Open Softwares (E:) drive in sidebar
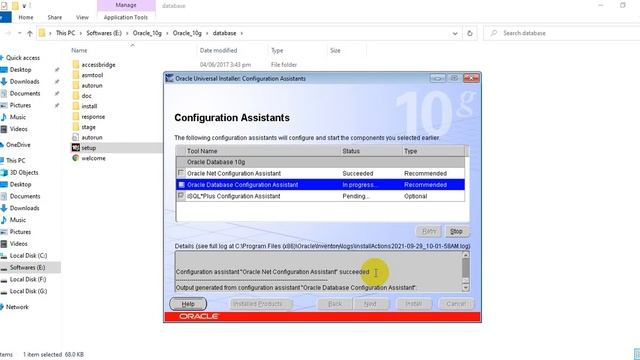The image size is (640, 360). tap(27, 267)
